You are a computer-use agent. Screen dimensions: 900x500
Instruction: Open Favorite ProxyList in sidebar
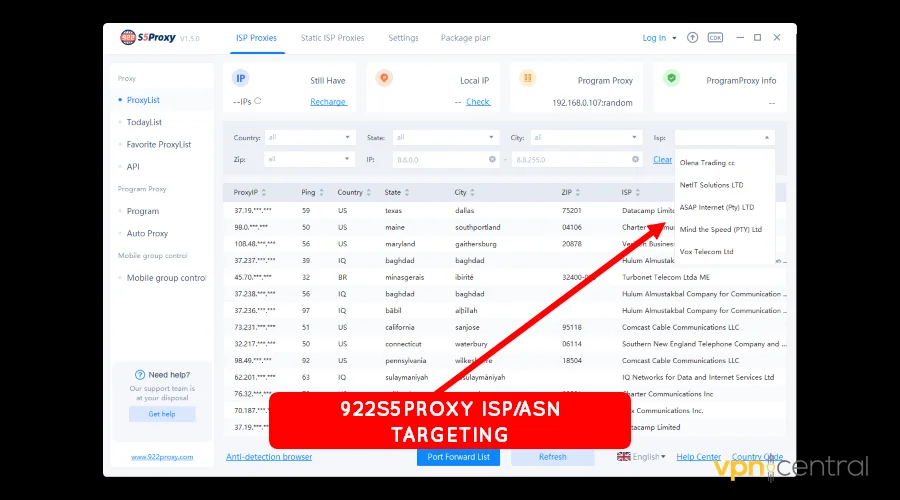[158, 145]
